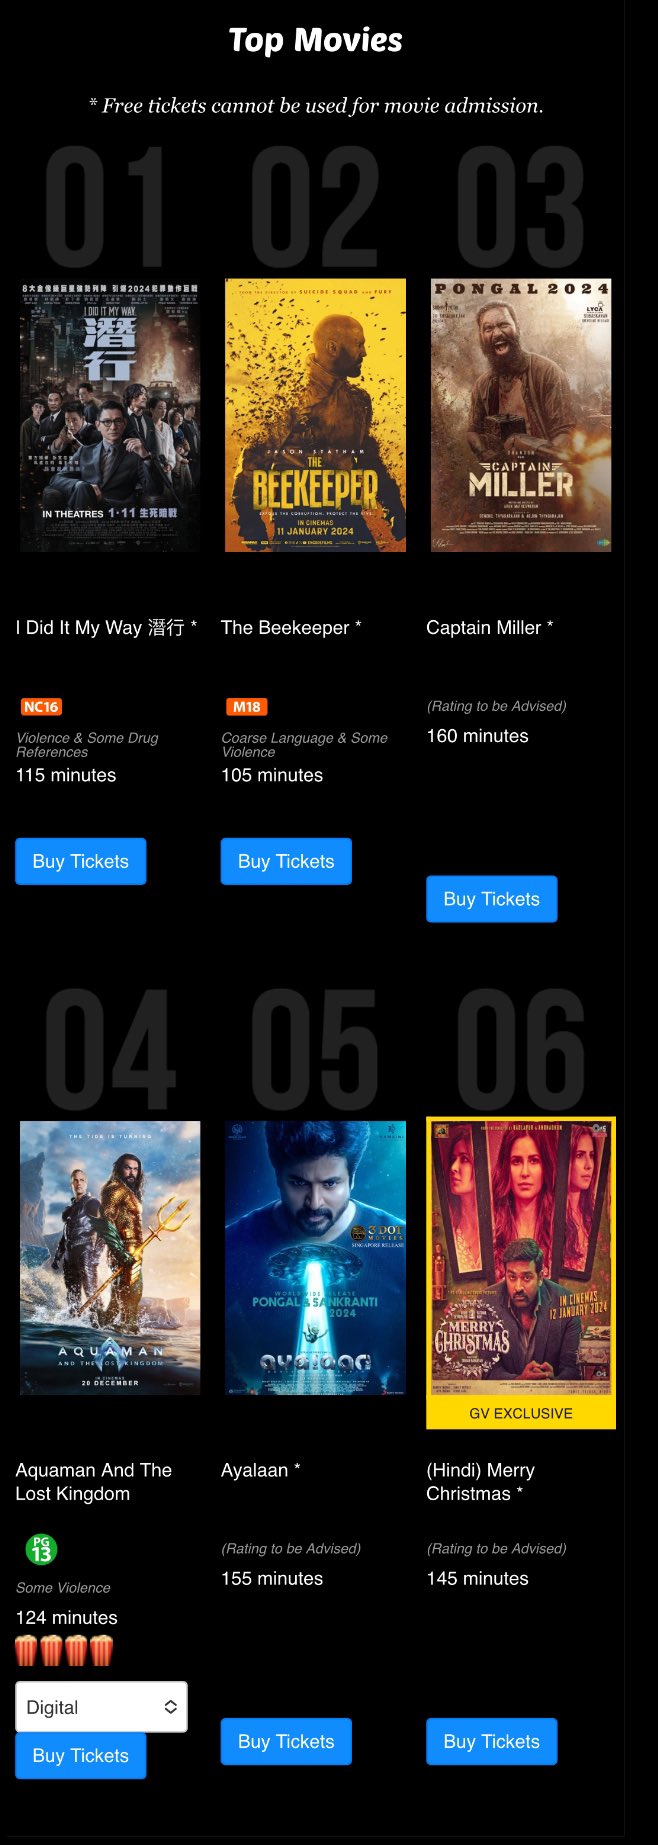Click the Ayalaan title link

tap(254, 1470)
